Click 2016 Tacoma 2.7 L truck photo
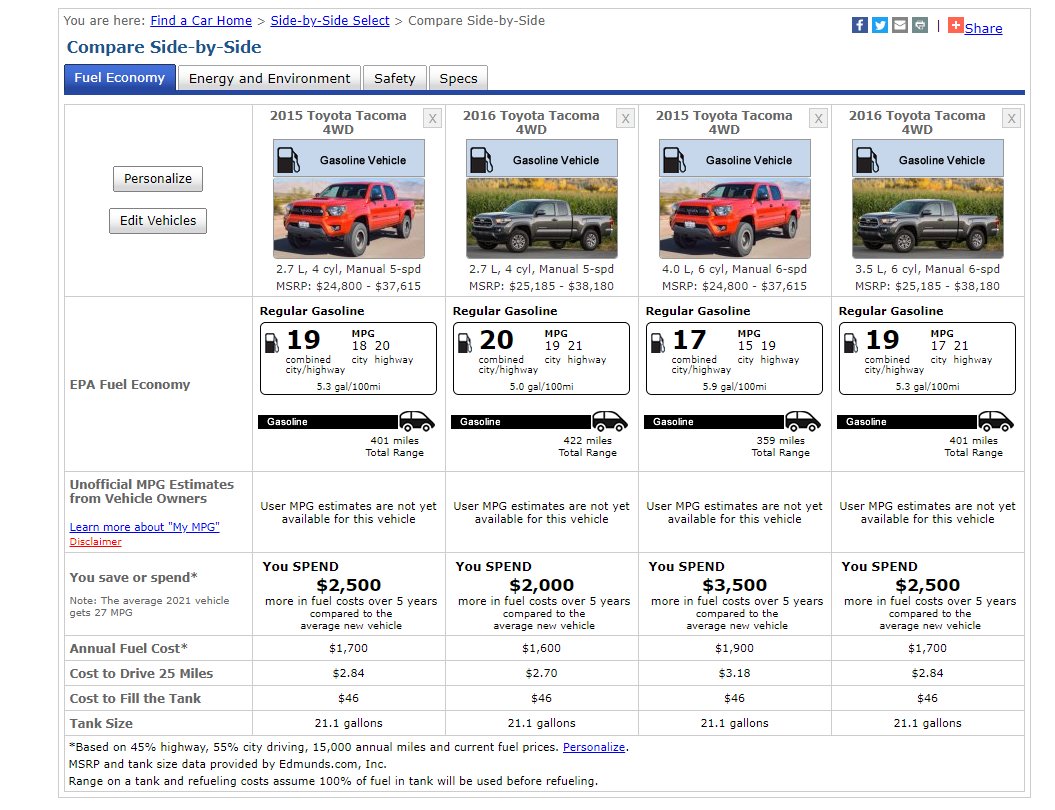Image resolution: width=1055 pixels, height=810 pixels. coord(542,218)
